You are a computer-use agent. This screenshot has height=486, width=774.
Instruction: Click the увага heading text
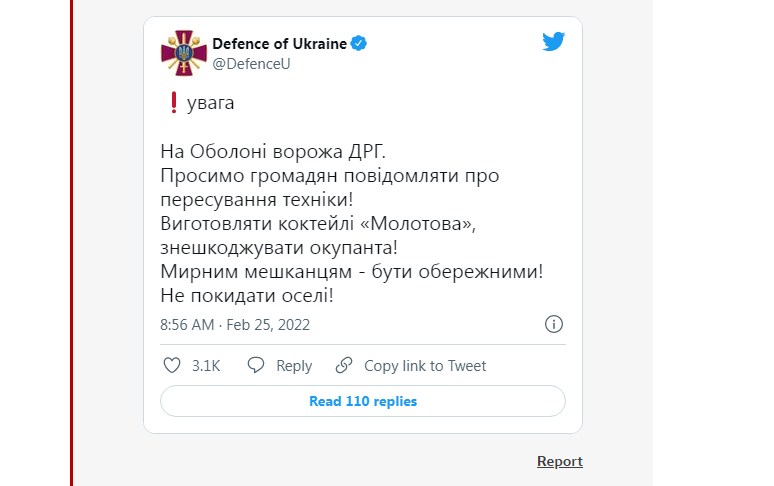tap(210, 103)
